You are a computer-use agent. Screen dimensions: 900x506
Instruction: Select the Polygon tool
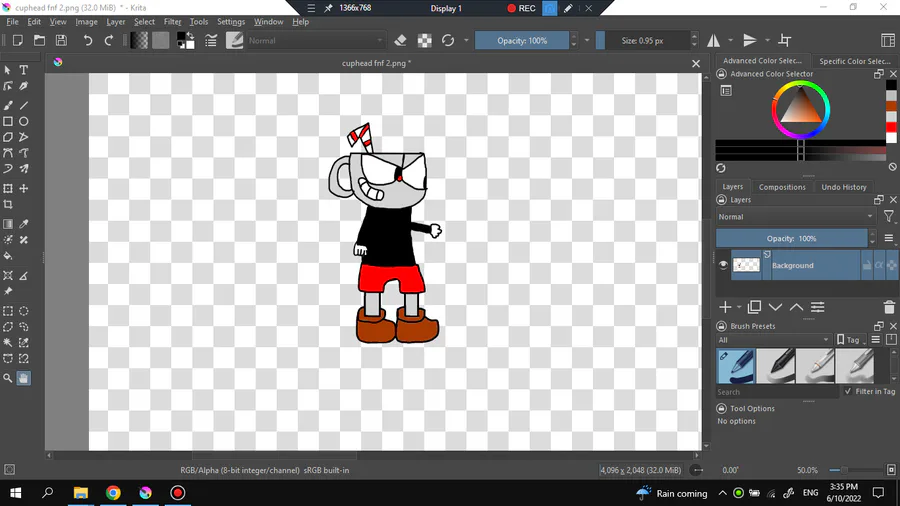(x=8, y=137)
